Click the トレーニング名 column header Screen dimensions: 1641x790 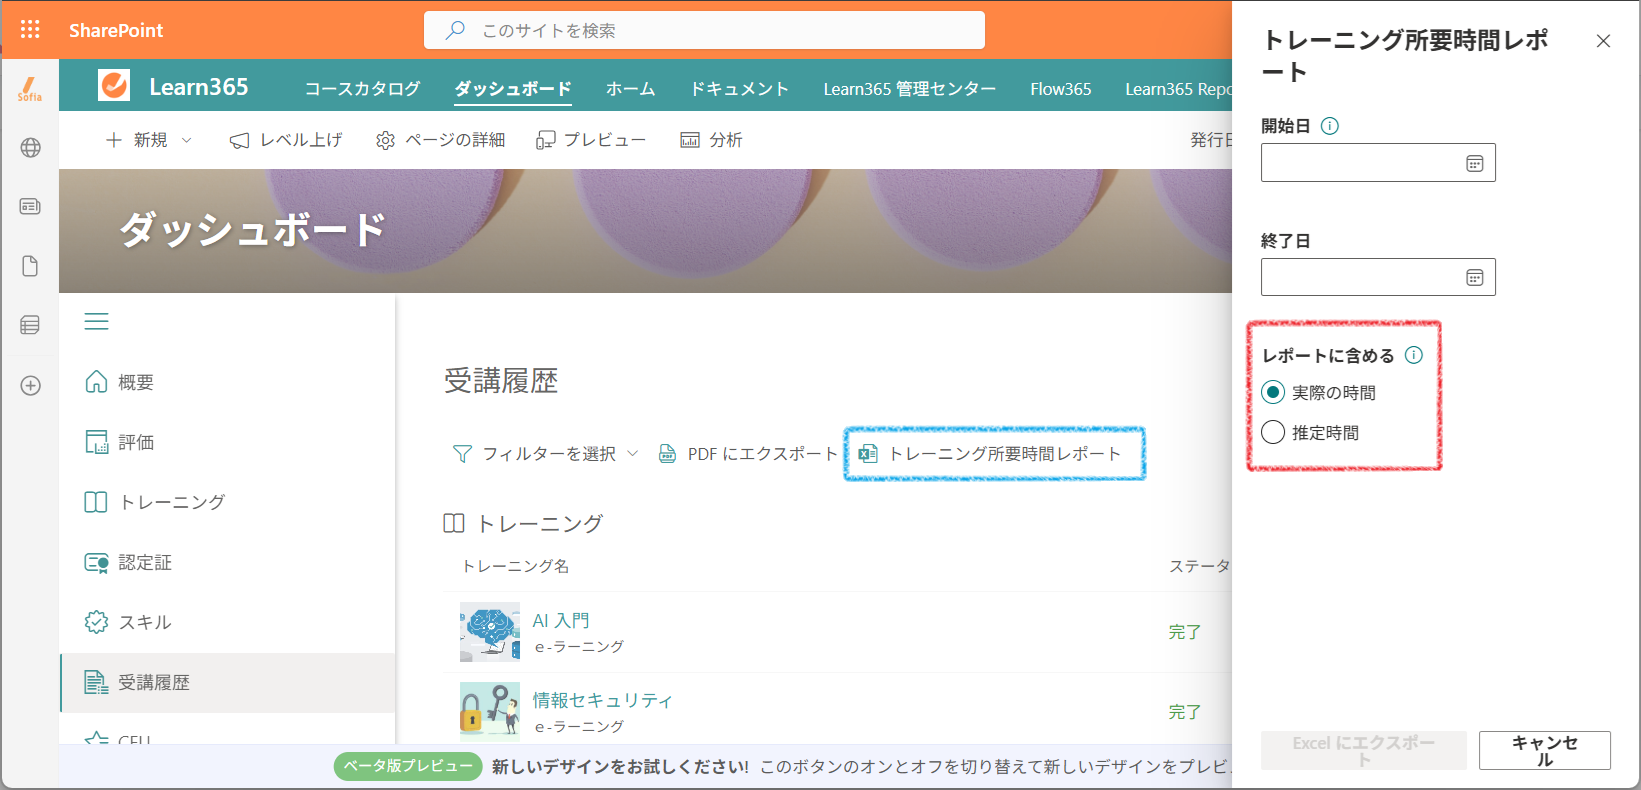tap(515, 566)
